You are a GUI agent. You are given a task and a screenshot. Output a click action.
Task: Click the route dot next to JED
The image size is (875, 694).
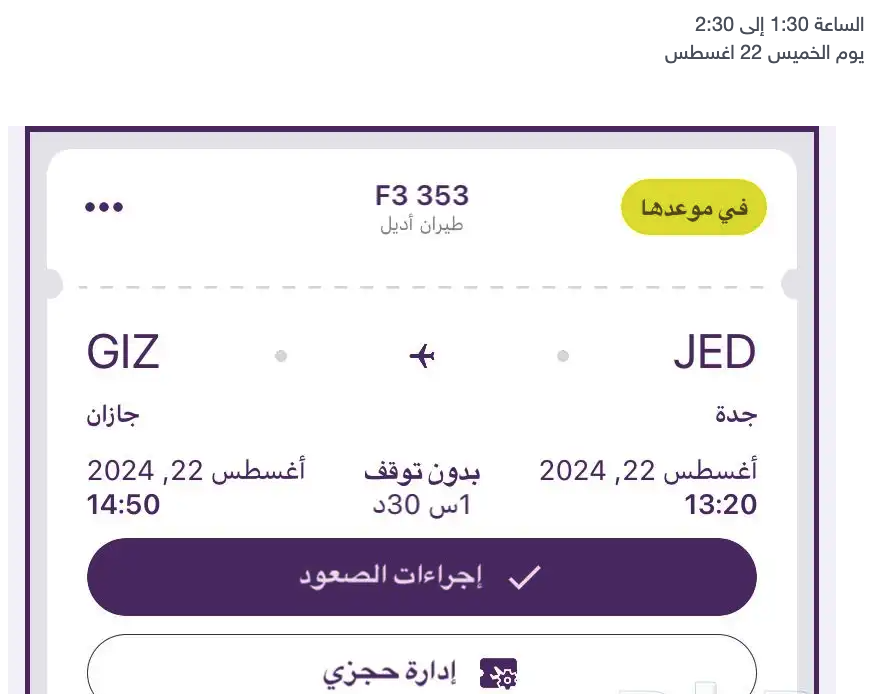(563, 355)
